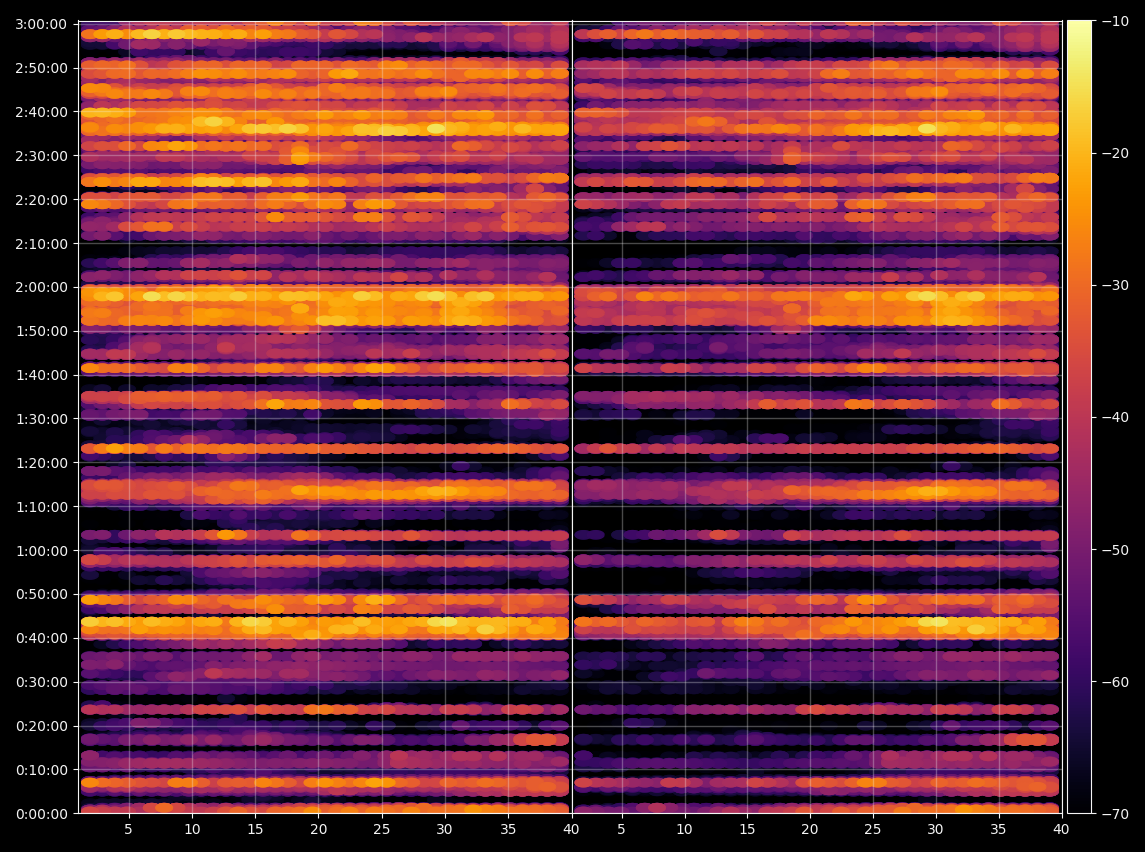
Task: Click the 2:40:00 y-axis tick label
Action: (41, 112)
